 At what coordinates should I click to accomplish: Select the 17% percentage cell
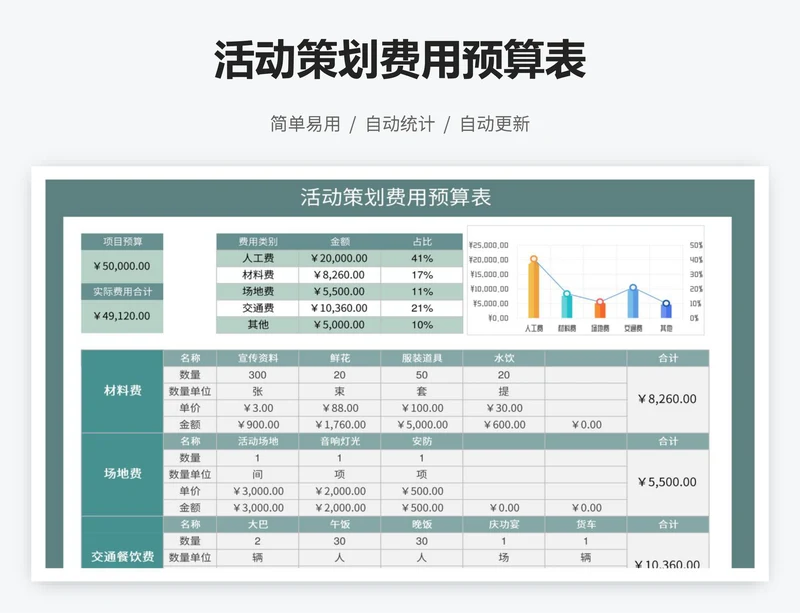422,275
